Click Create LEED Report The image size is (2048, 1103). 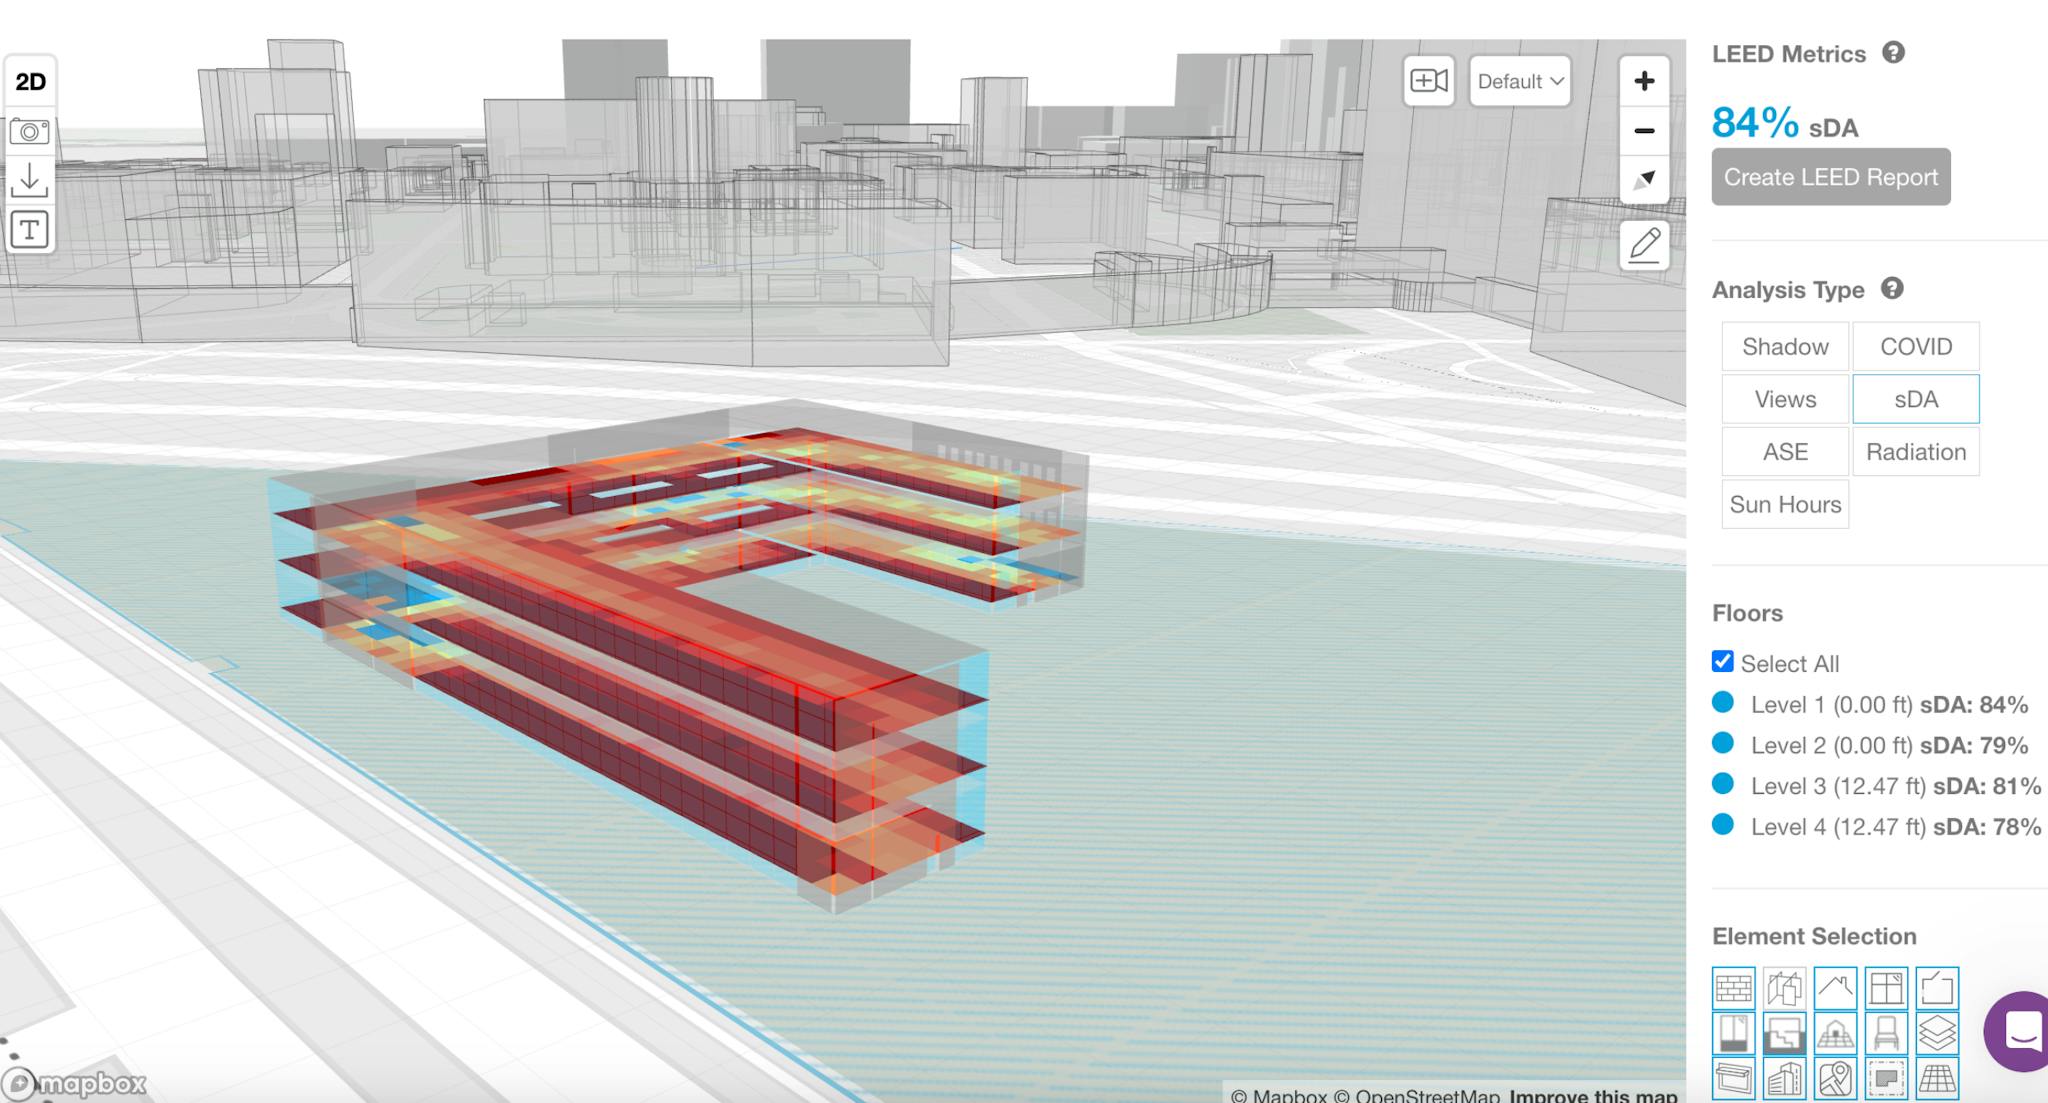[x=1830, y=177]
